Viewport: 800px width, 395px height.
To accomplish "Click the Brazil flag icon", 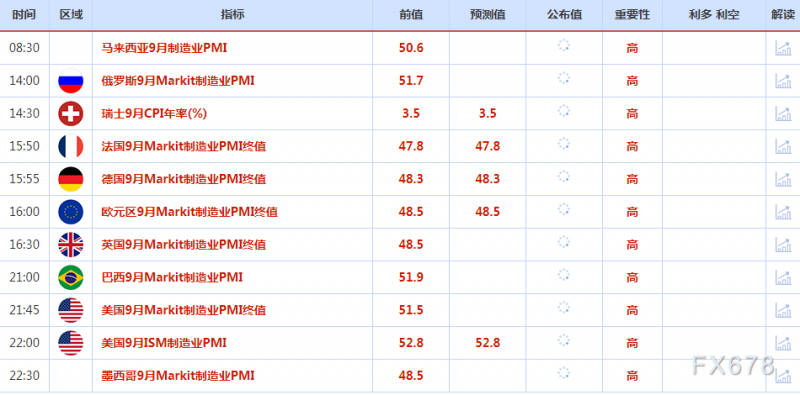I will pyautogui.click(x=70, y=277).
